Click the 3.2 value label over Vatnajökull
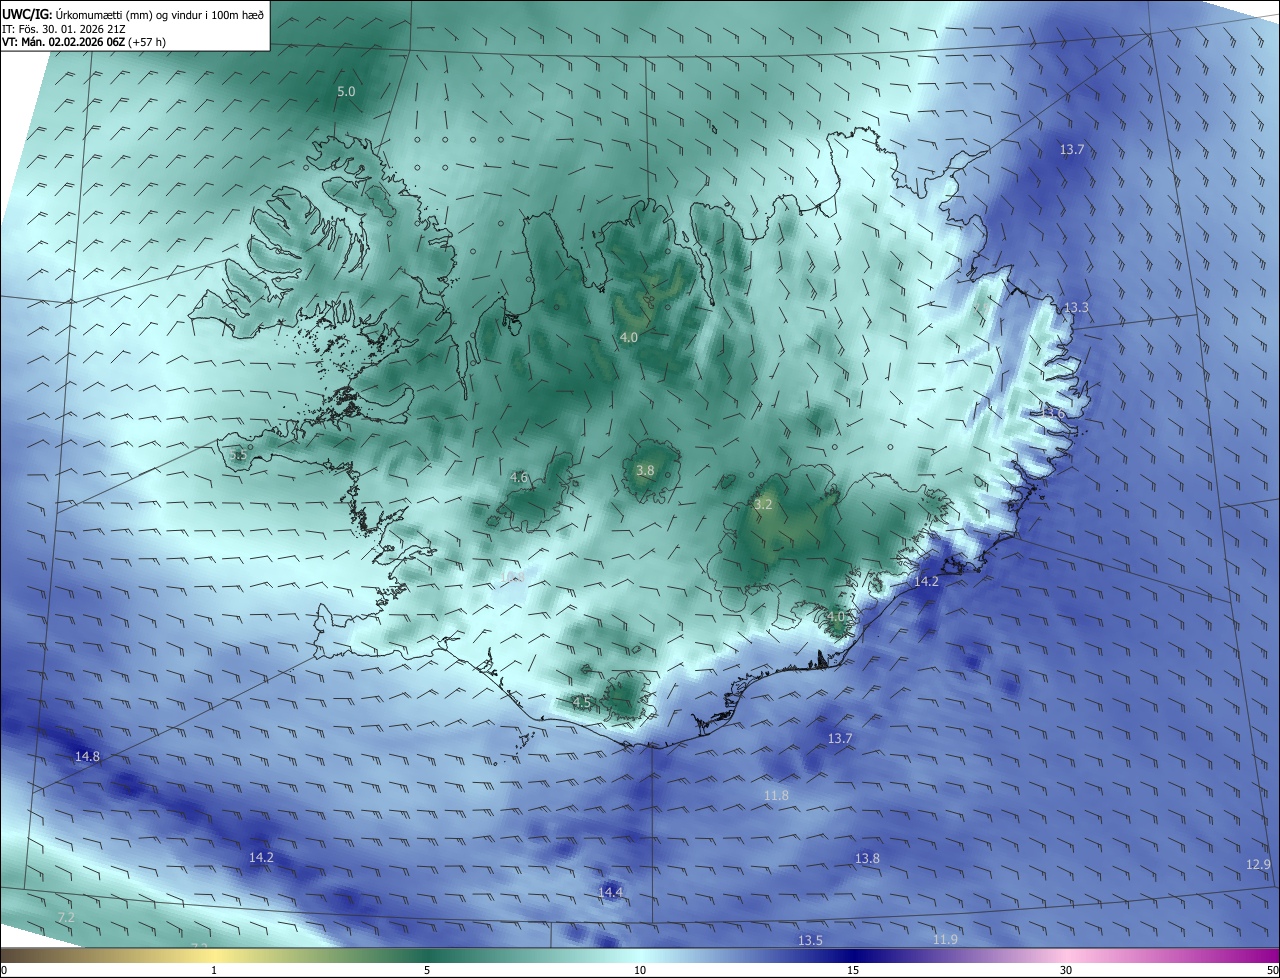This screenshot has height=978, width=1280. click(x=763, y=505)
